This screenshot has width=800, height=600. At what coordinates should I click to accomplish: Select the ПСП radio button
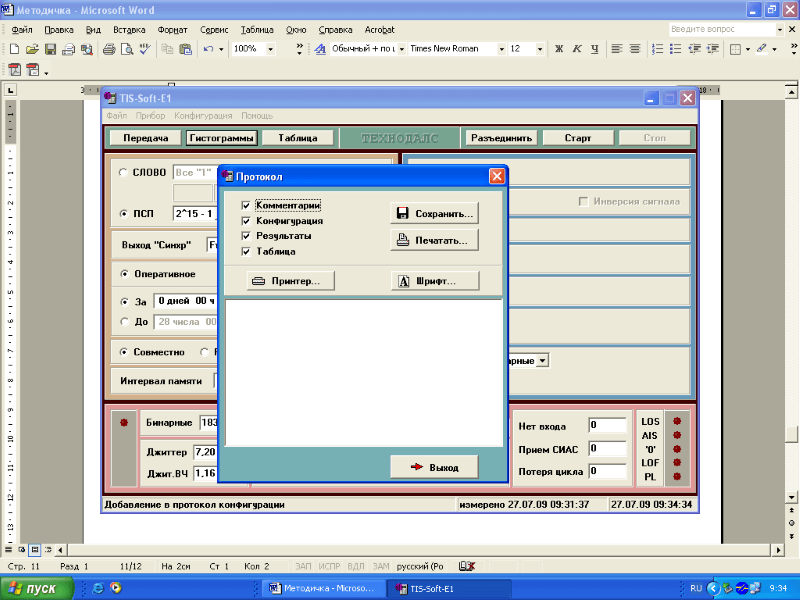point(123,214)
